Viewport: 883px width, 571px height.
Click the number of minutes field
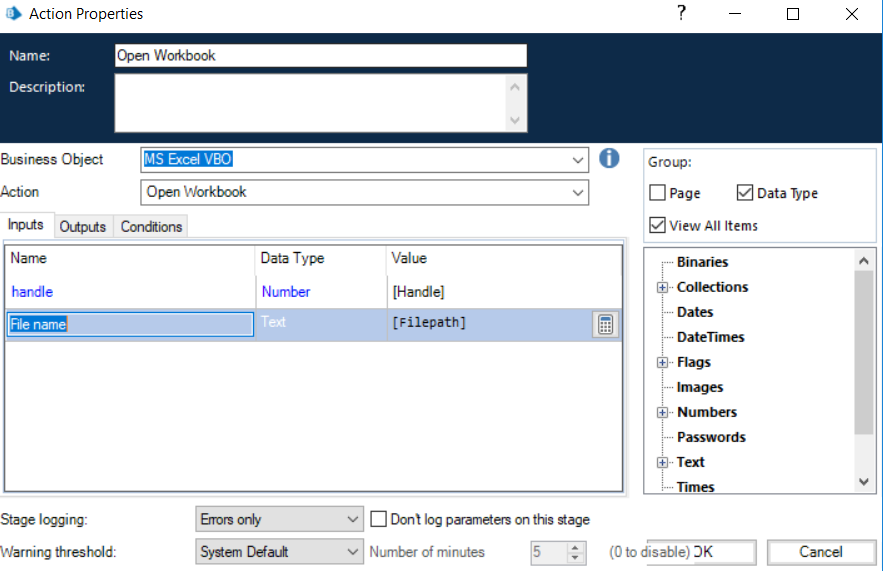[x=548, y=552]
